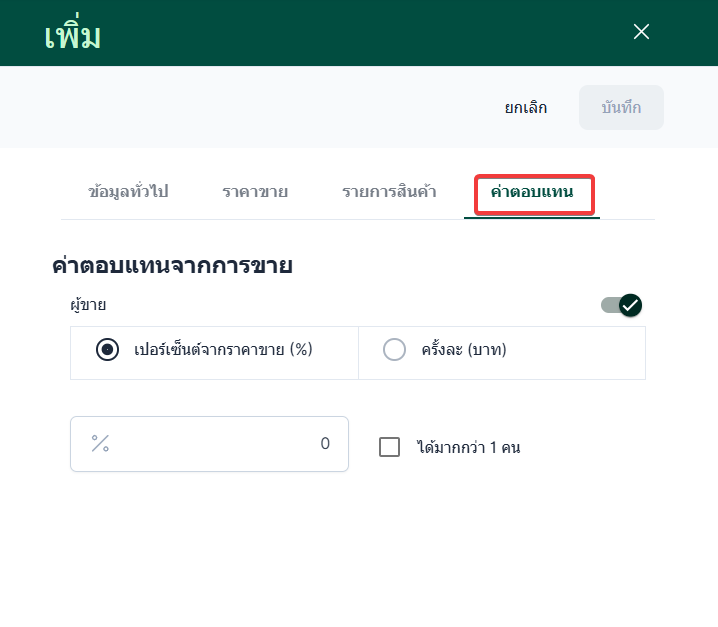The height and width of the screenshot is (627, 718).
Task: Select the ค่าตอบแทน tab
Action: [532, 192]
